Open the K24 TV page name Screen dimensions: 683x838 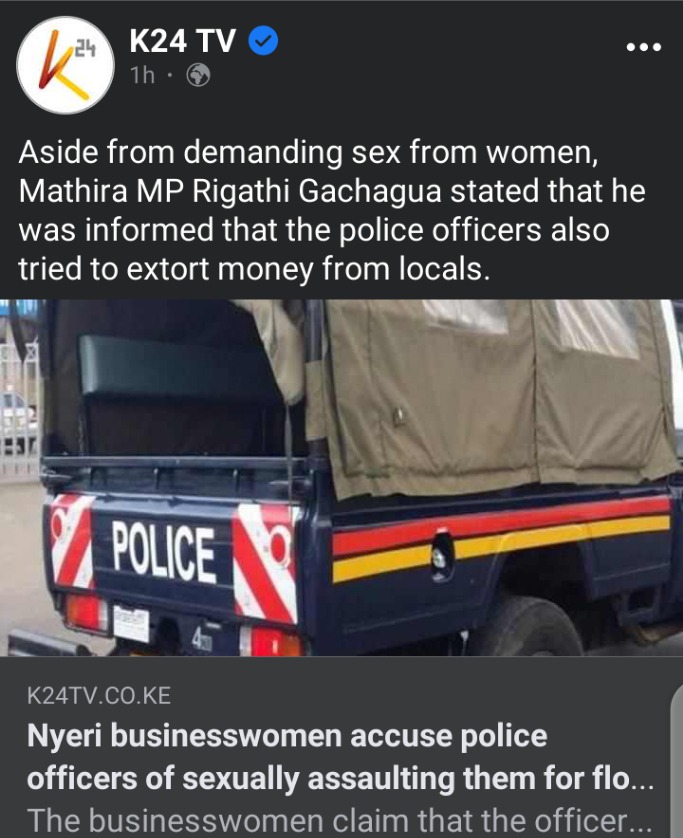[182, 41]
